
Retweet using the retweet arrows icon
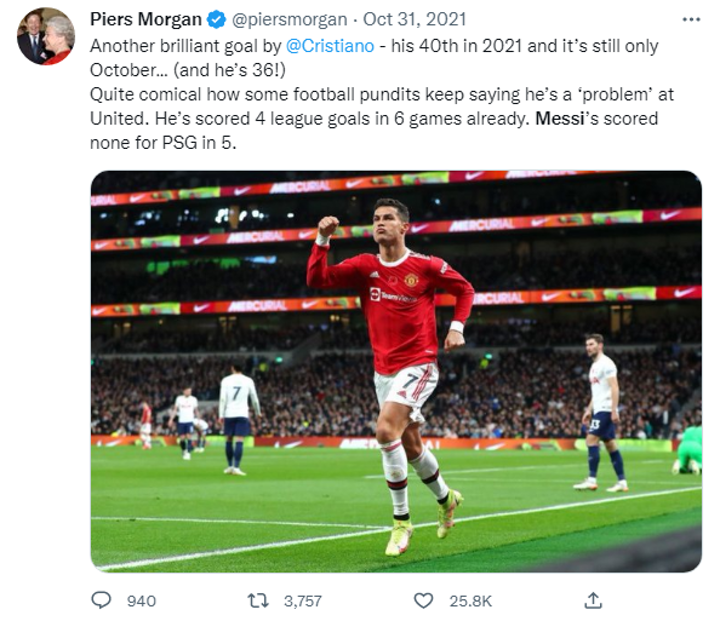(x=258, y=600)
